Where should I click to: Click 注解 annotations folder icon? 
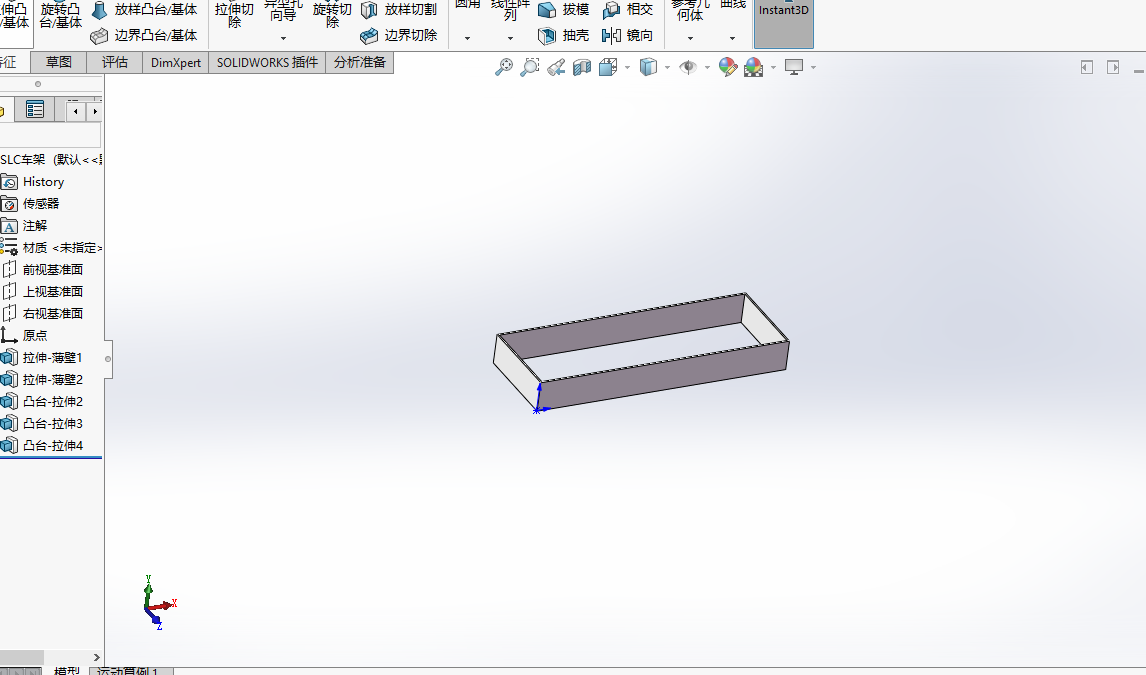click(x=10, y=226)
